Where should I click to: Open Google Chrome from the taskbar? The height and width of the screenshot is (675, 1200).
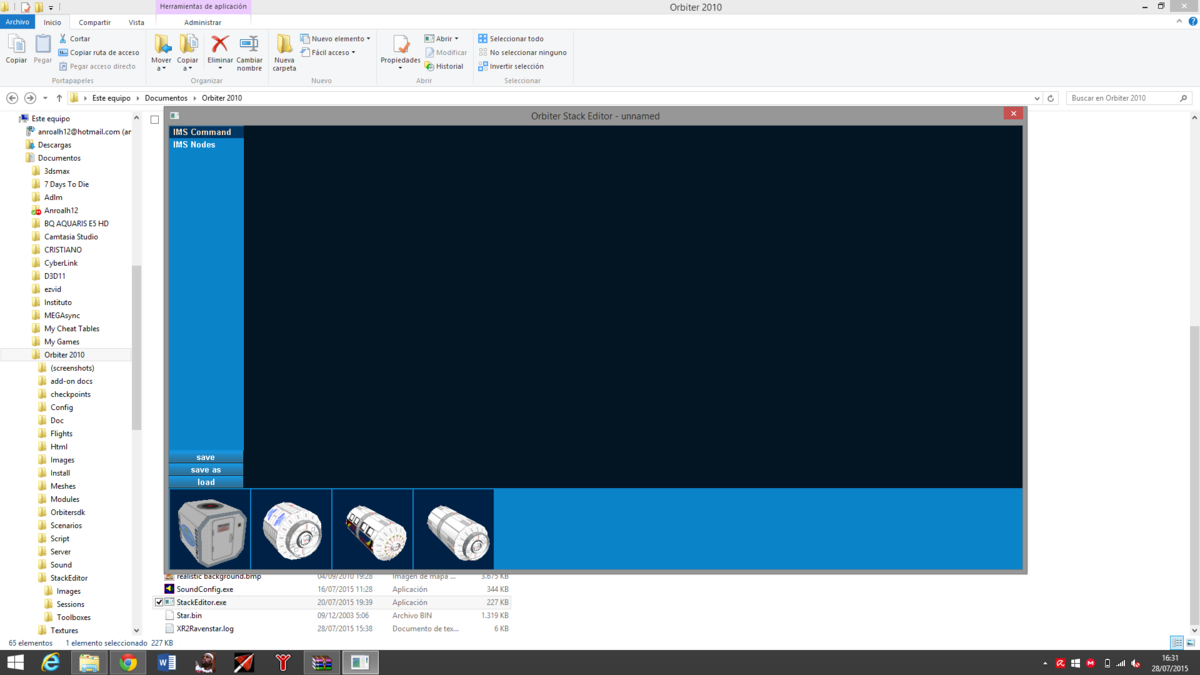(128, 662)
